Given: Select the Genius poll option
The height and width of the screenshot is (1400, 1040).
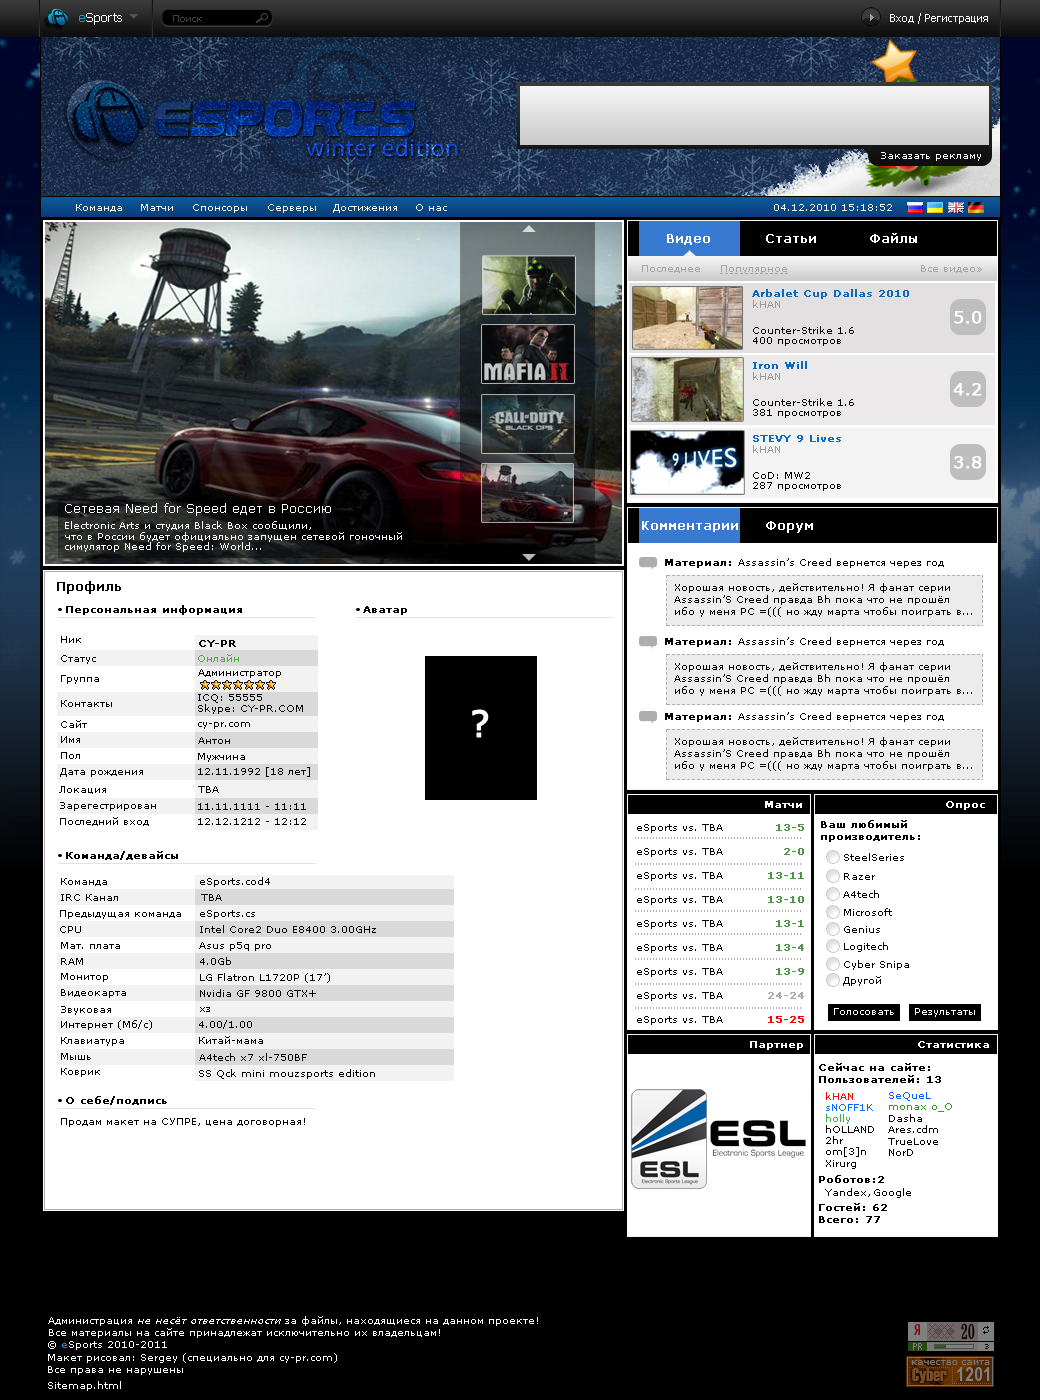Looking at the screenshot, I should 833,929.
